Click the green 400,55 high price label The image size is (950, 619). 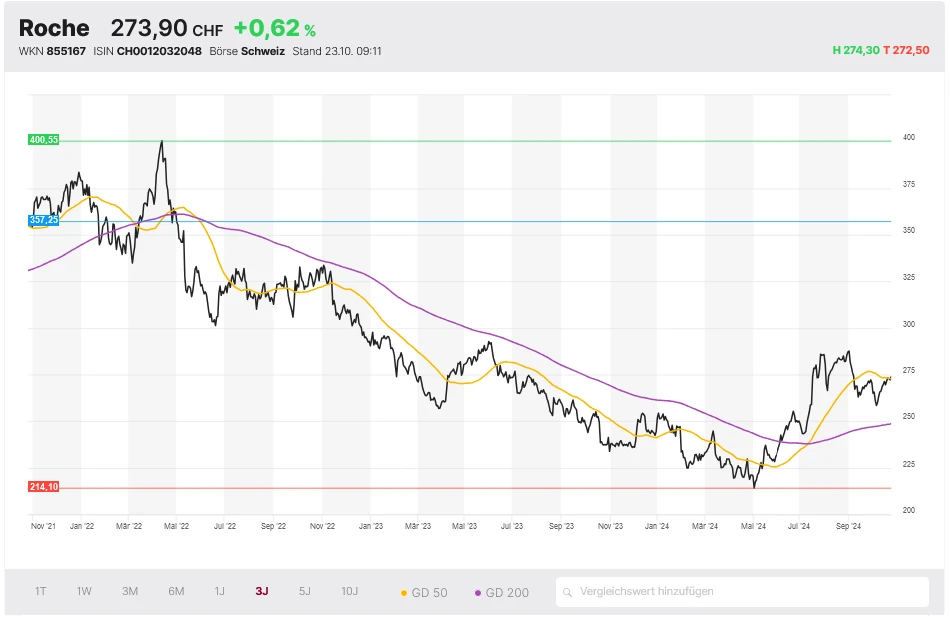44,140
